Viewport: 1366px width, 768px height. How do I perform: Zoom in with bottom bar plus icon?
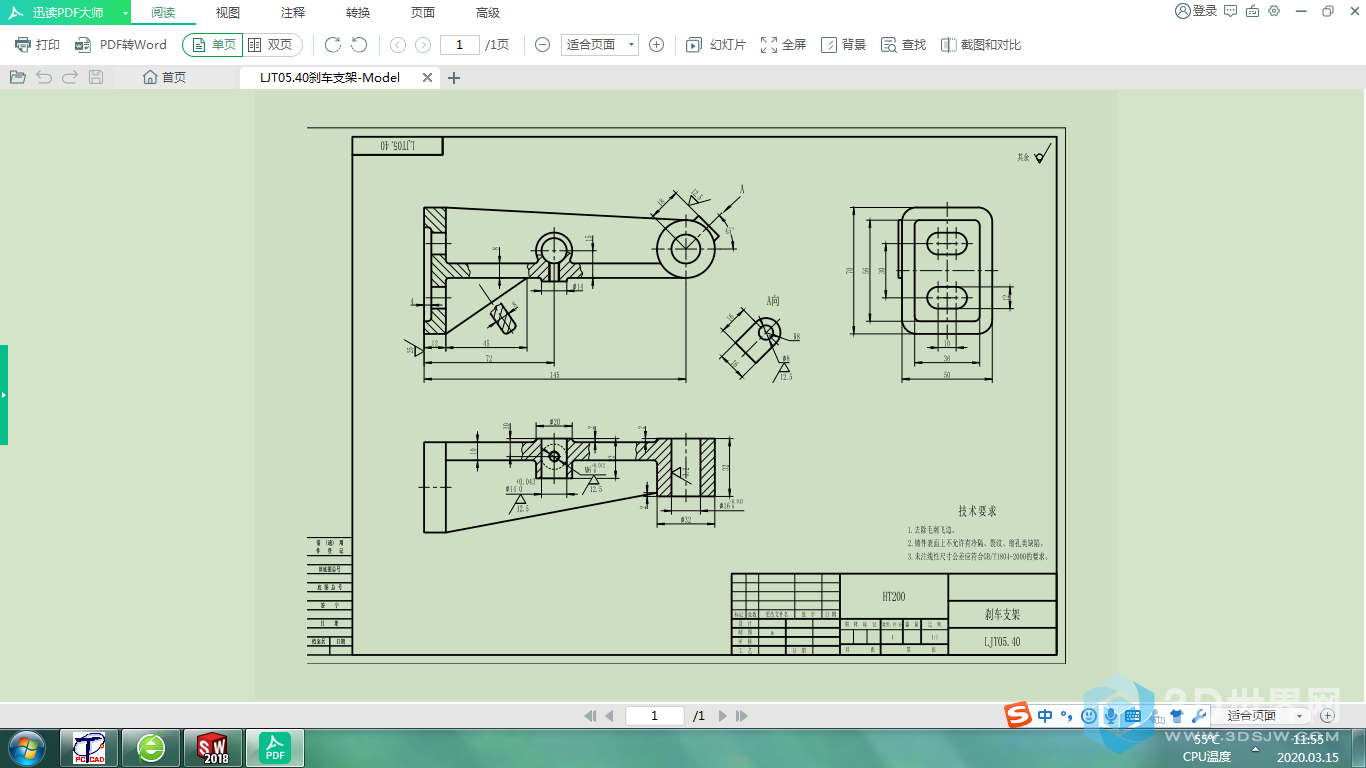pyautogui.click(x=1327, y=716)
